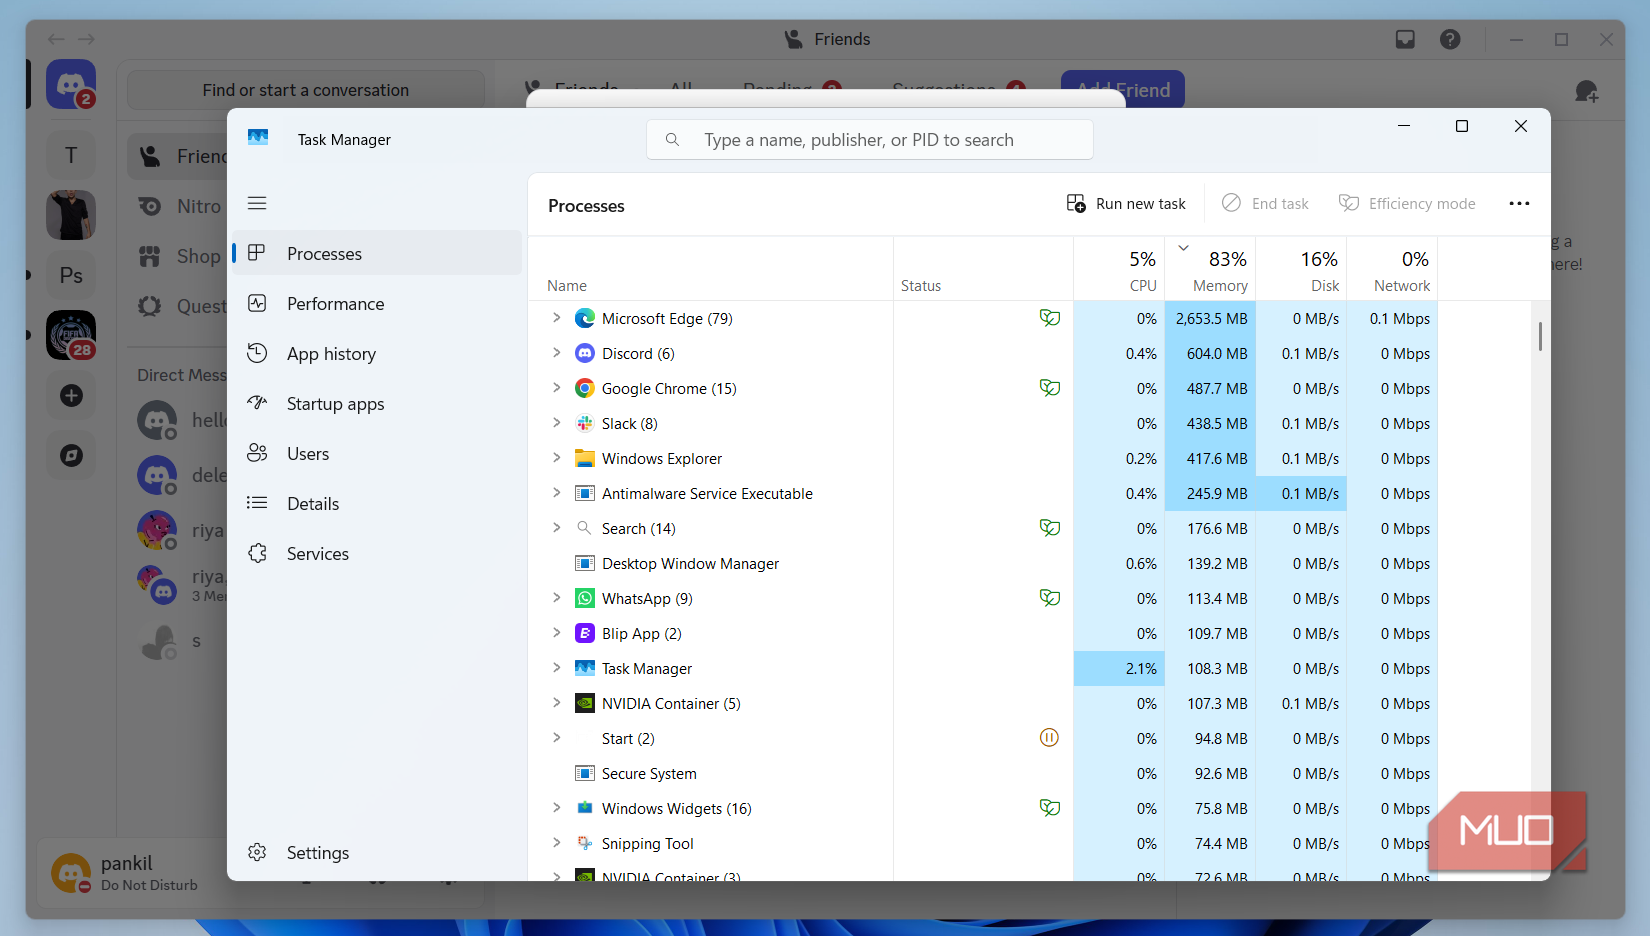Expand the Antimalware Service Executable row
The image size is (1650, 936).
pyautogui.click(x=557, y=493)
